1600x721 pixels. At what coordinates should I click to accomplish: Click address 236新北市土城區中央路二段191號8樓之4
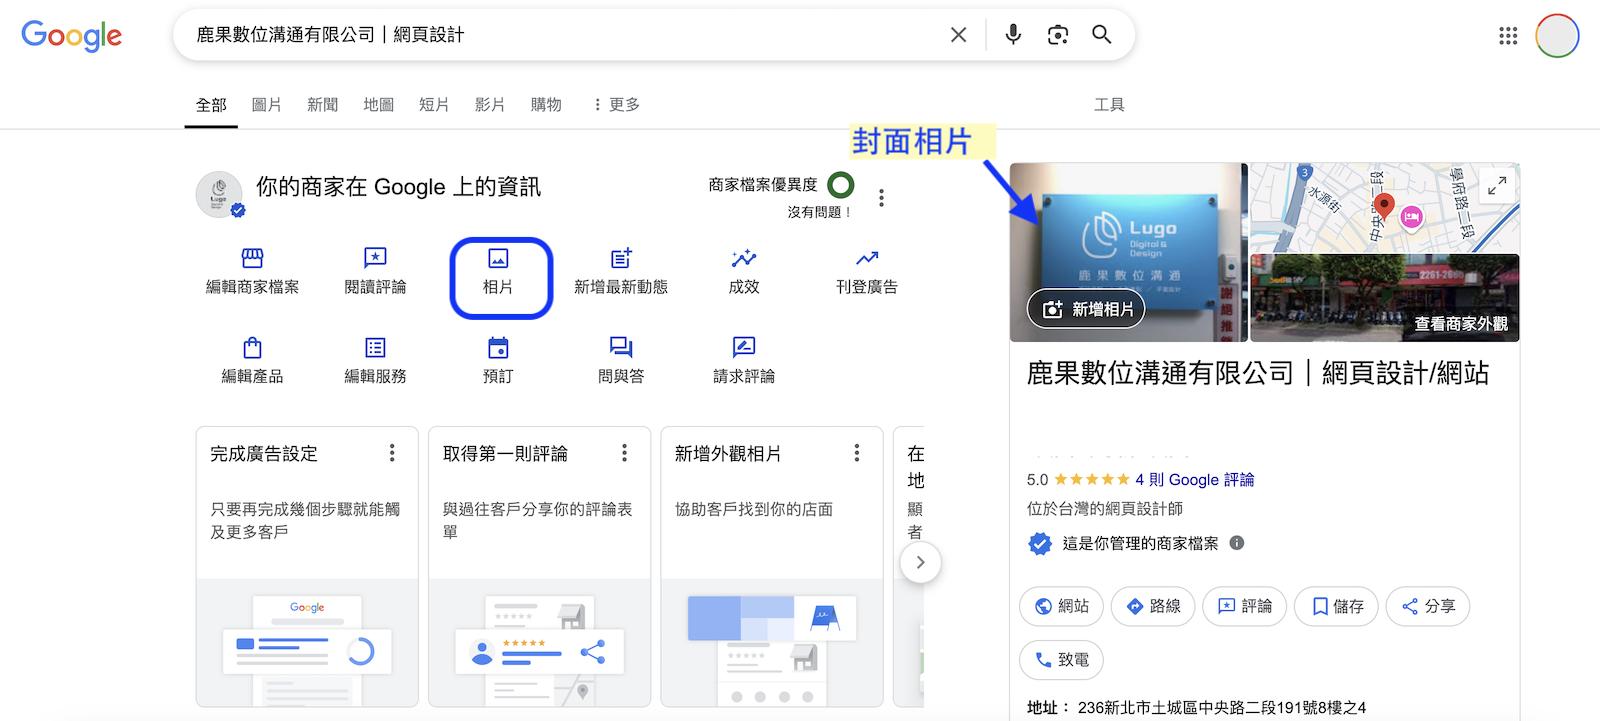(x=1222, y=708)
